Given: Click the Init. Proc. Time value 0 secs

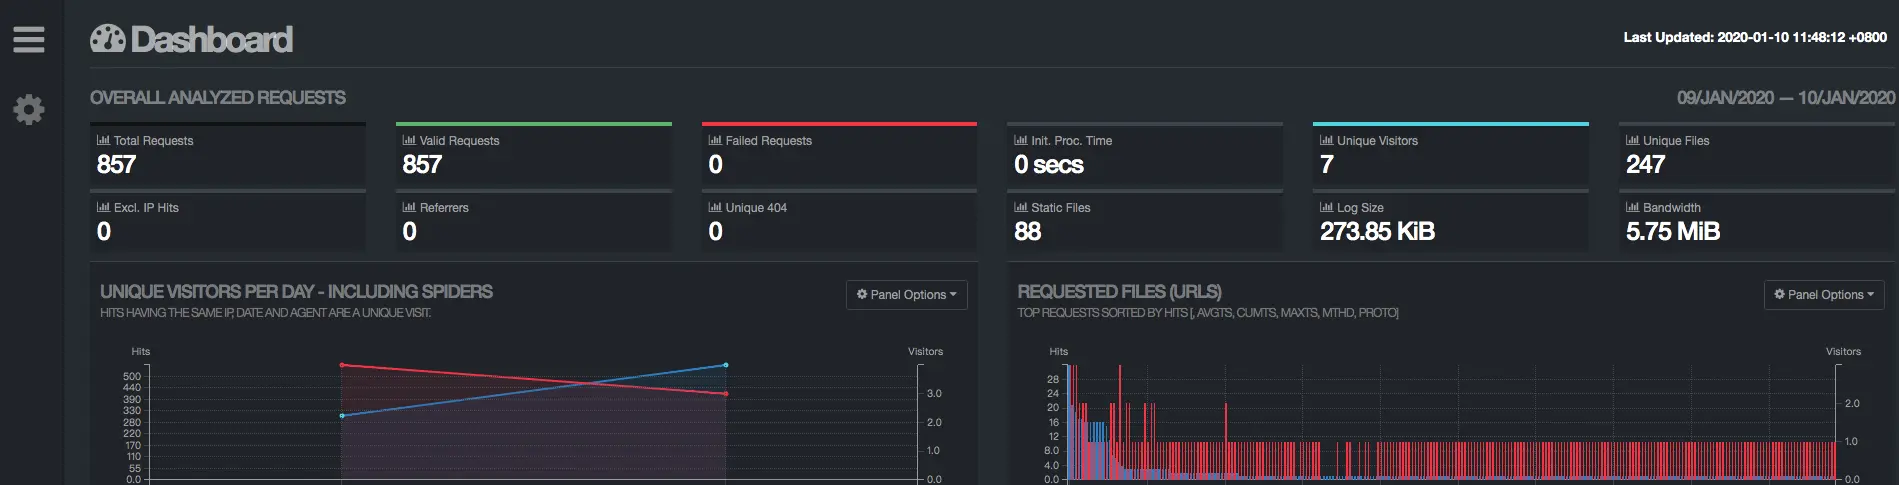Looking at the screenshot, I should (x=1049, y=164).
